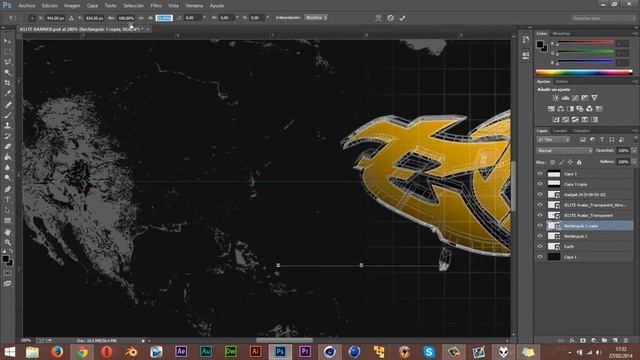
Task: Open the Interpolación dropdown
Action: pyautogui.click(x=316, y=18)
